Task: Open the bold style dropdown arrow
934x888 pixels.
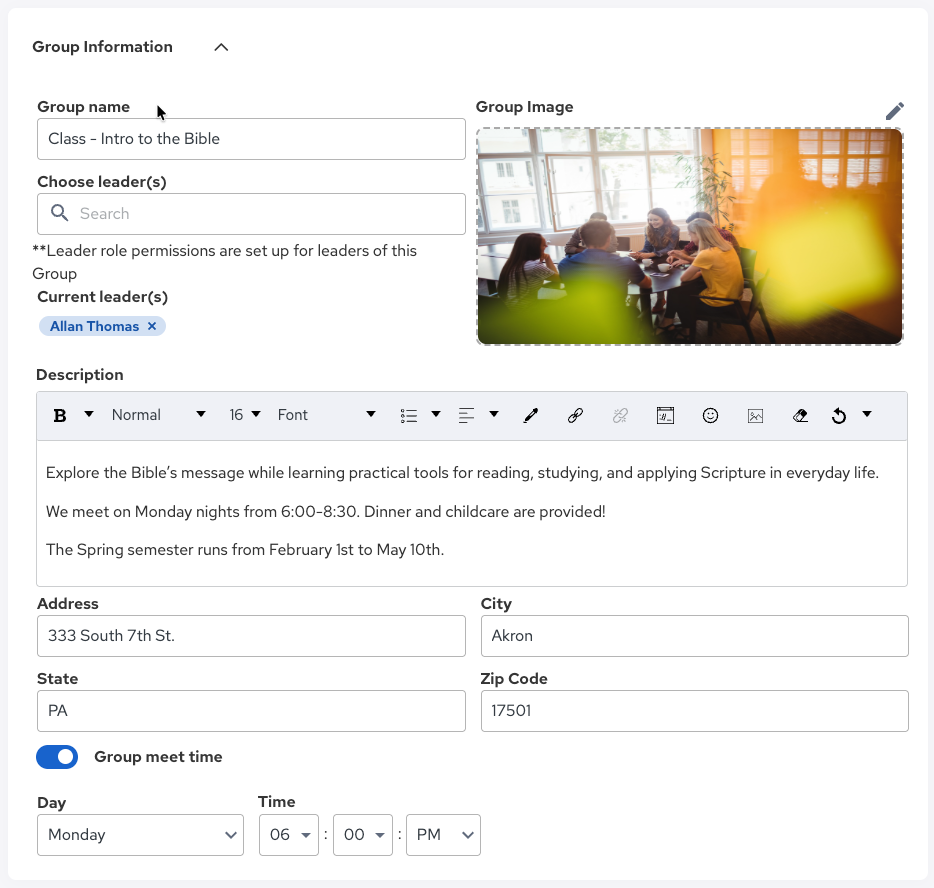Action: click(x=89, y=414)
